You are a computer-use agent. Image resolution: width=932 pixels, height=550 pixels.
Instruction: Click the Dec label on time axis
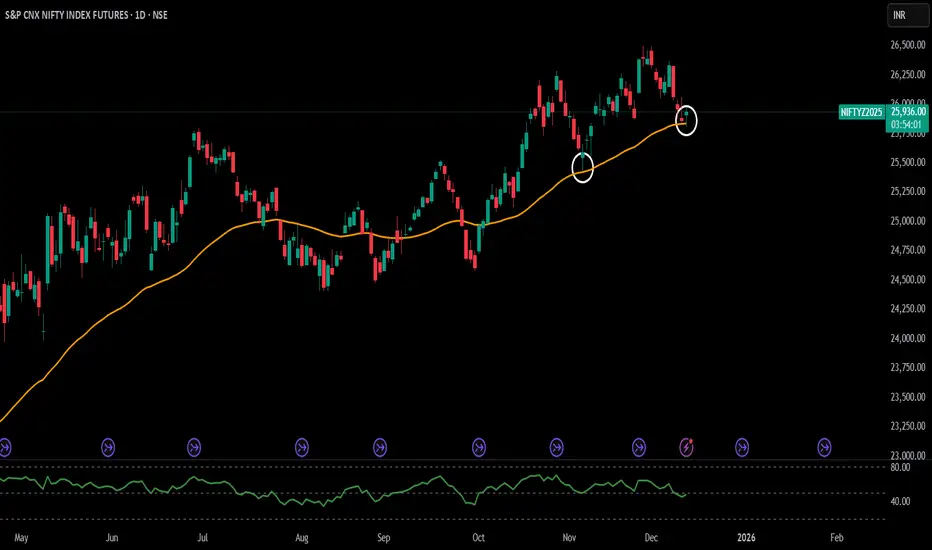(x=651, y=538)
